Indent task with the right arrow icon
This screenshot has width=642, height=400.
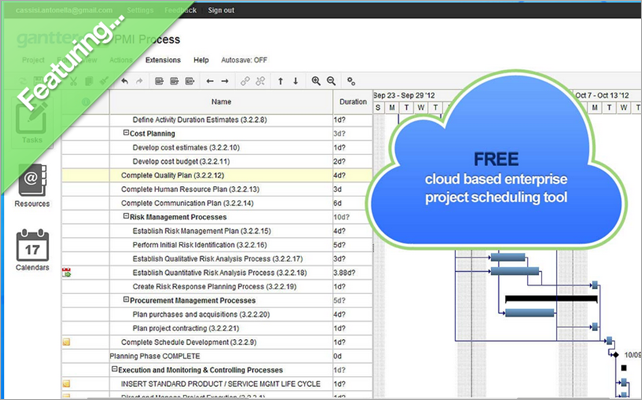point(225,81)
